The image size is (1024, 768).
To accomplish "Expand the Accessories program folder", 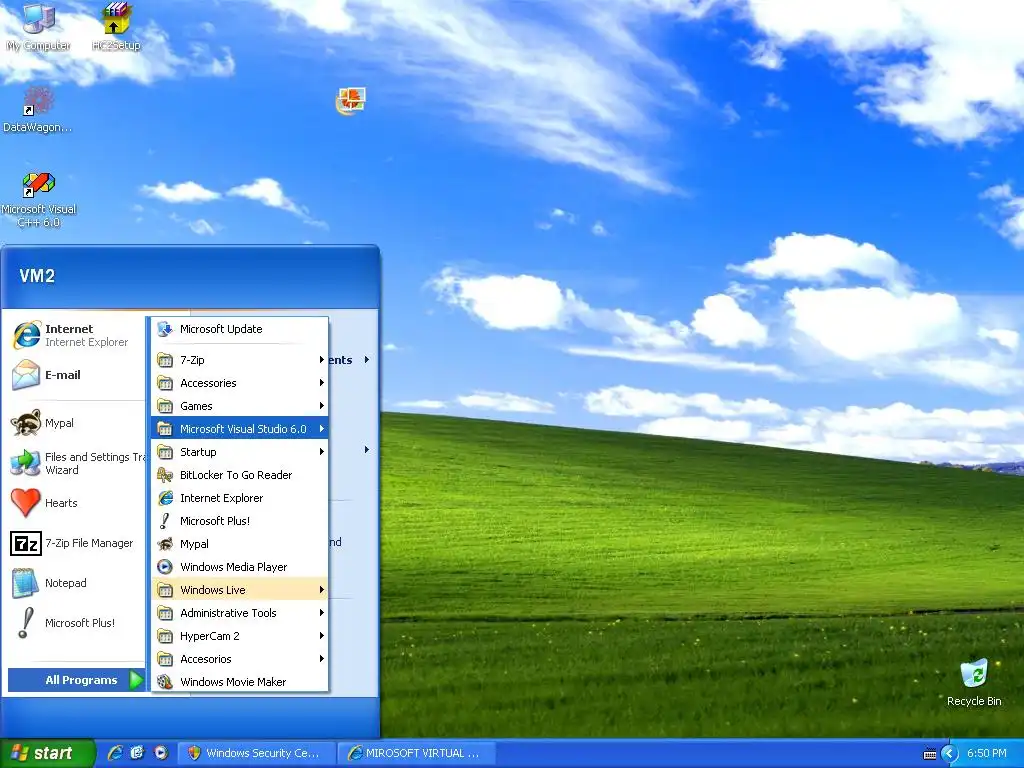I will click(240, 383).
